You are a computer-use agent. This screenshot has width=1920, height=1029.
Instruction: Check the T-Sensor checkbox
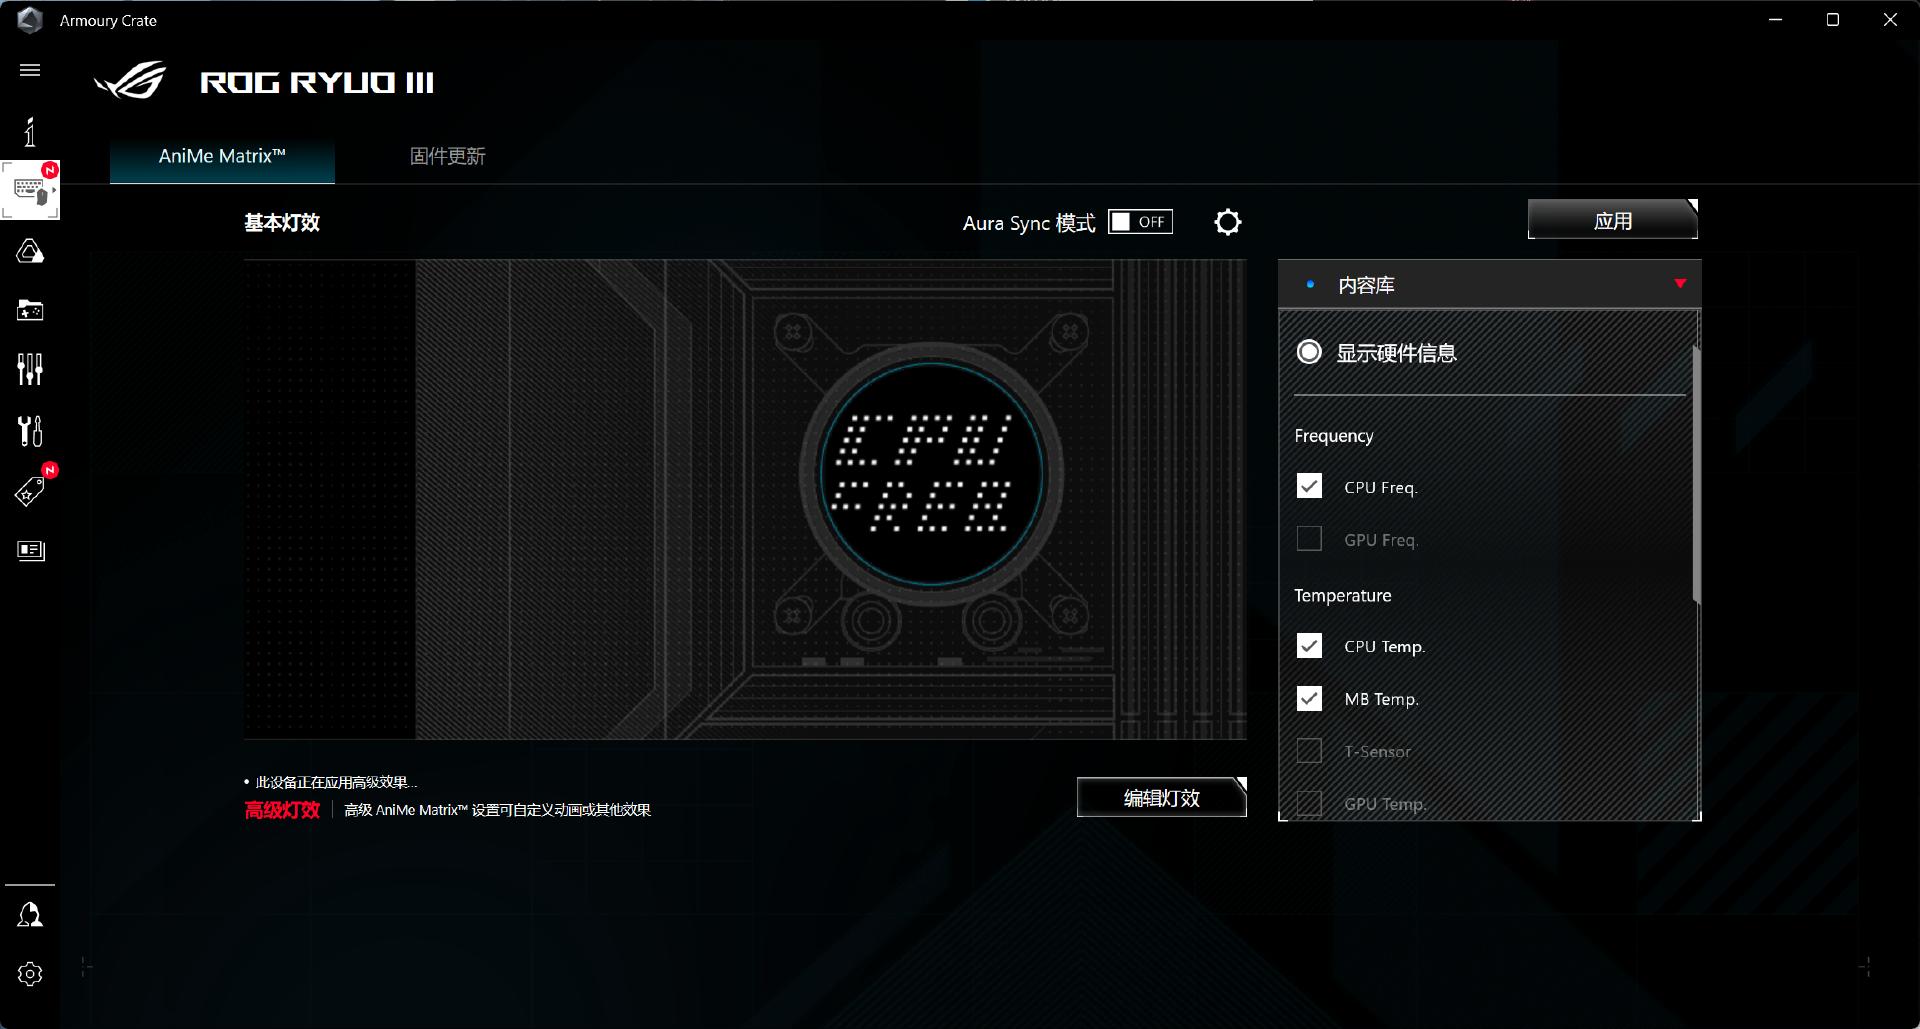click(x=1309, y=751)
